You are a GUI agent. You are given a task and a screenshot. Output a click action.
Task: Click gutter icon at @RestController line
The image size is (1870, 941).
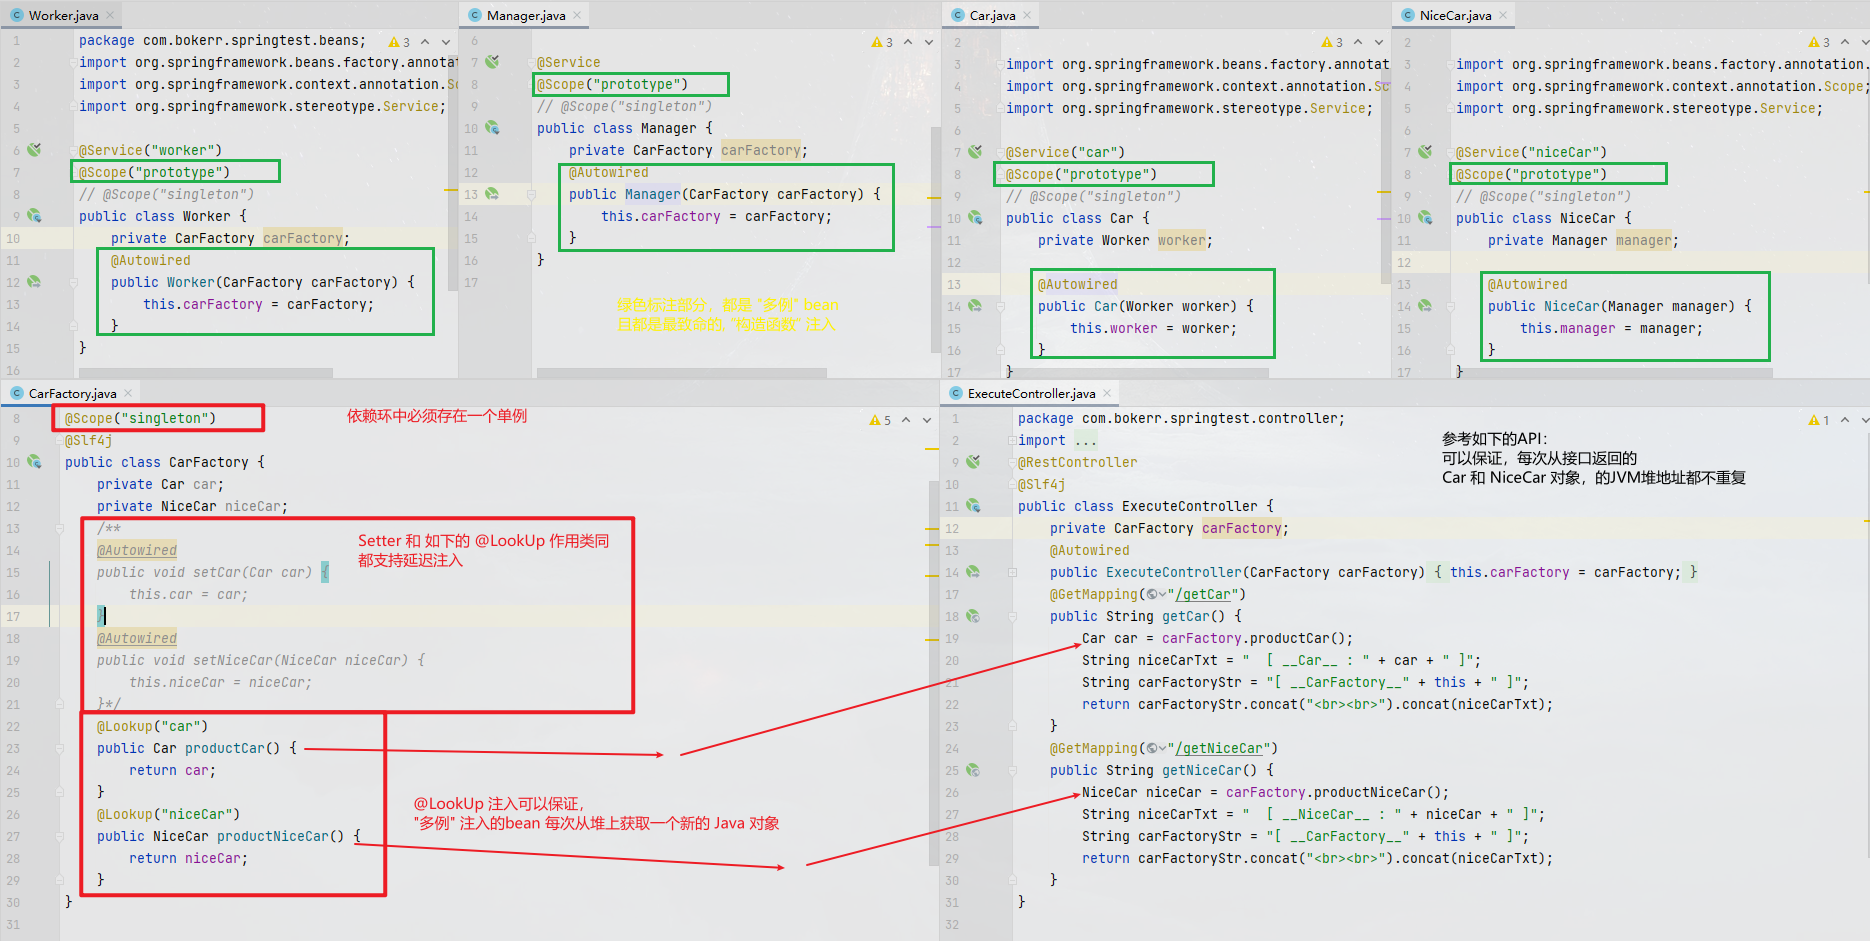pos(973,462)
